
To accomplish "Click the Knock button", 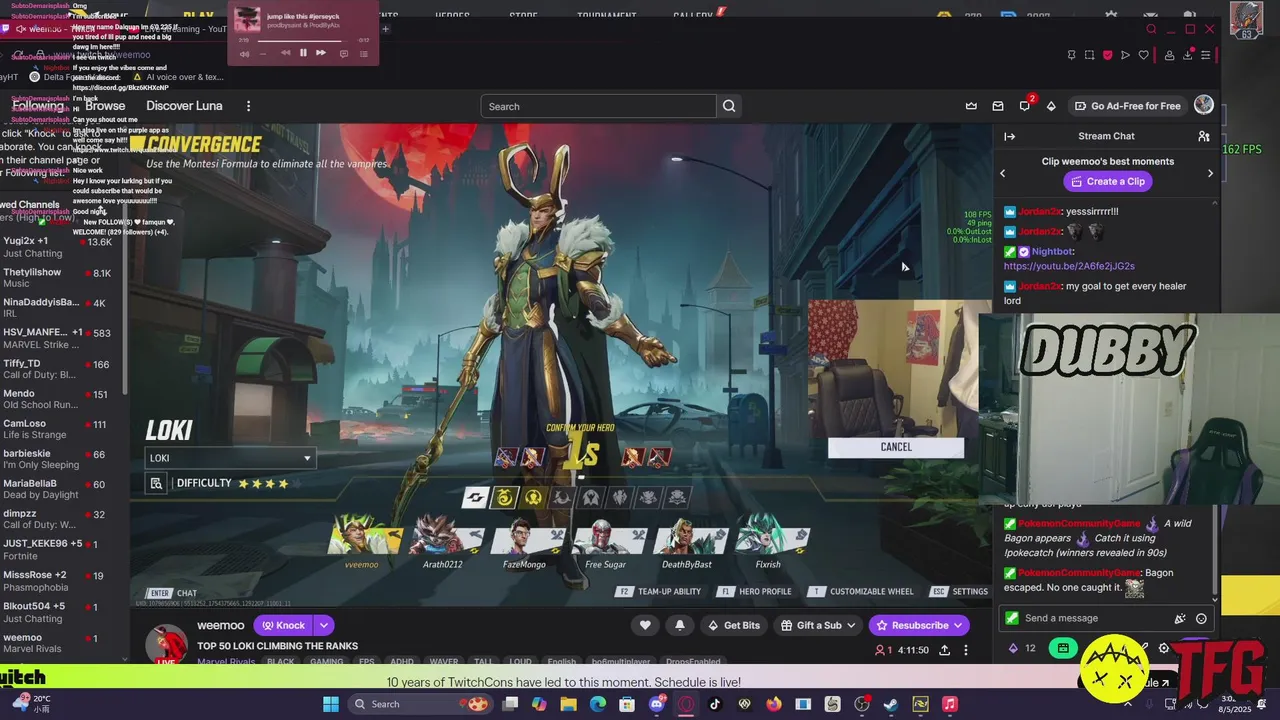I will (x=283, y=625).
